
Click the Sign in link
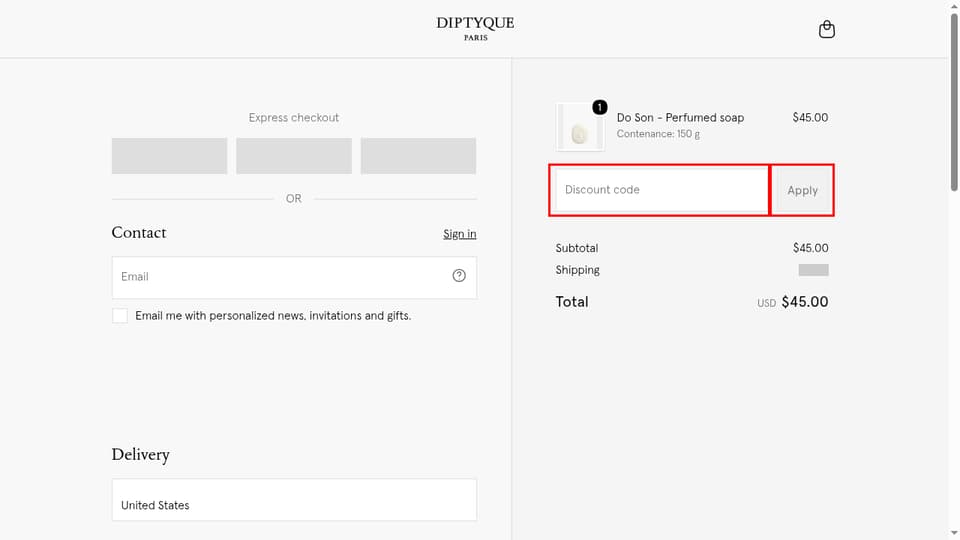[x=459, y=234]
